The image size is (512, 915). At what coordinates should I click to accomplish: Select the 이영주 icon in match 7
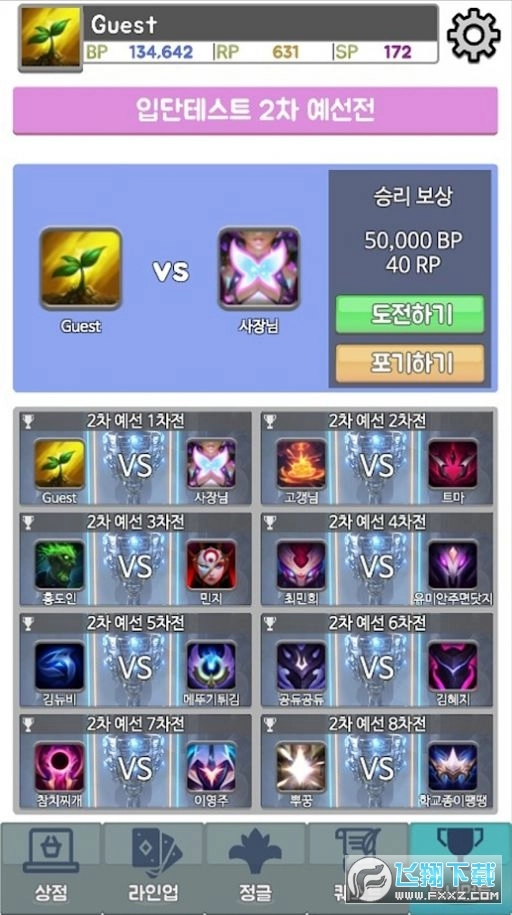pos(211,767)
